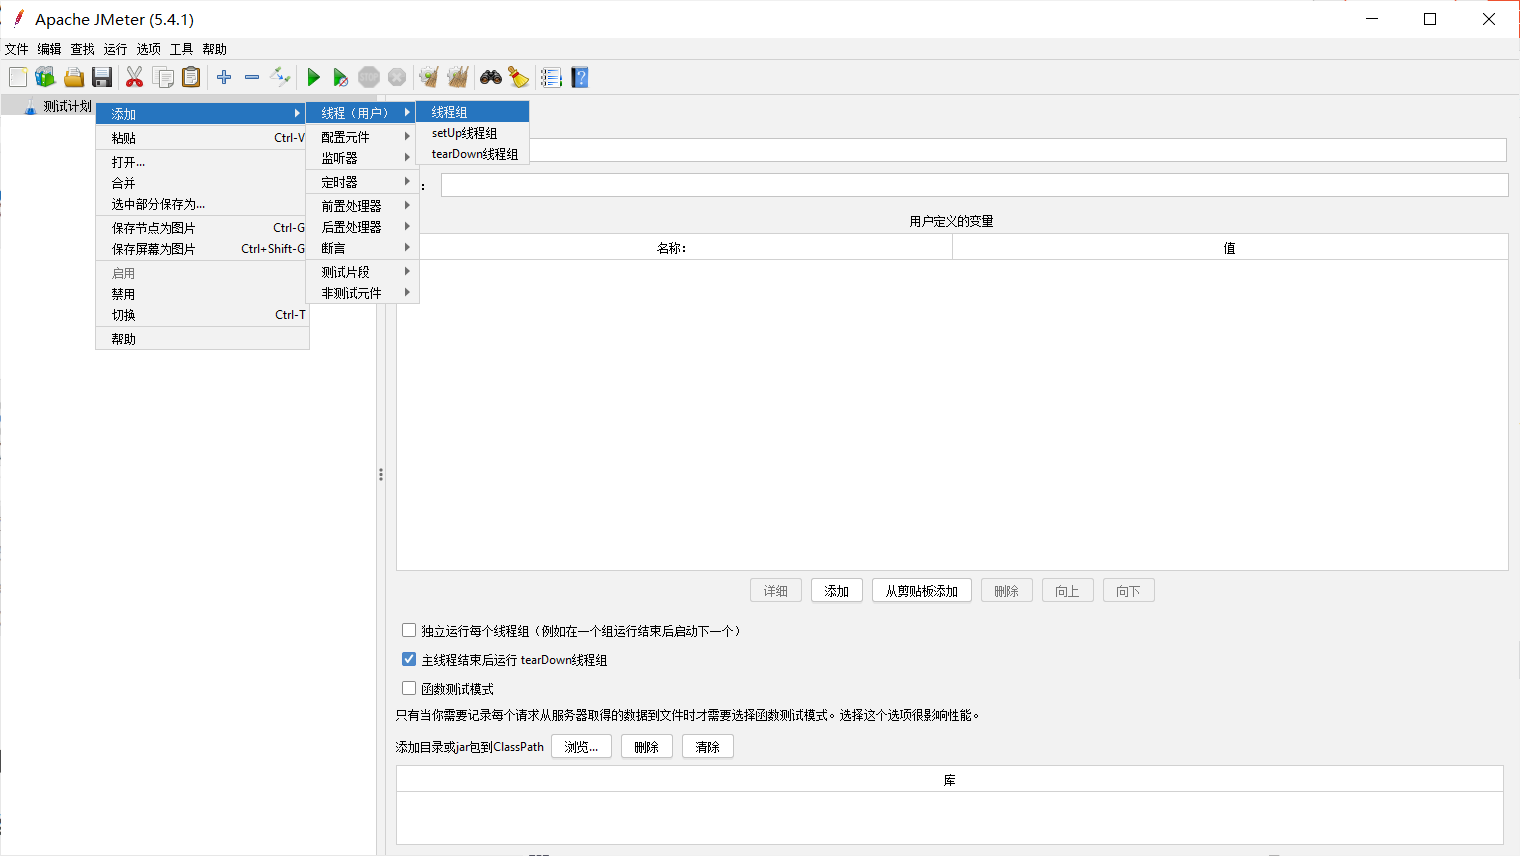The image size is (1520, 856).
Task: Click the 浏览... button for ClassPath
Action: tap(581, 747)
